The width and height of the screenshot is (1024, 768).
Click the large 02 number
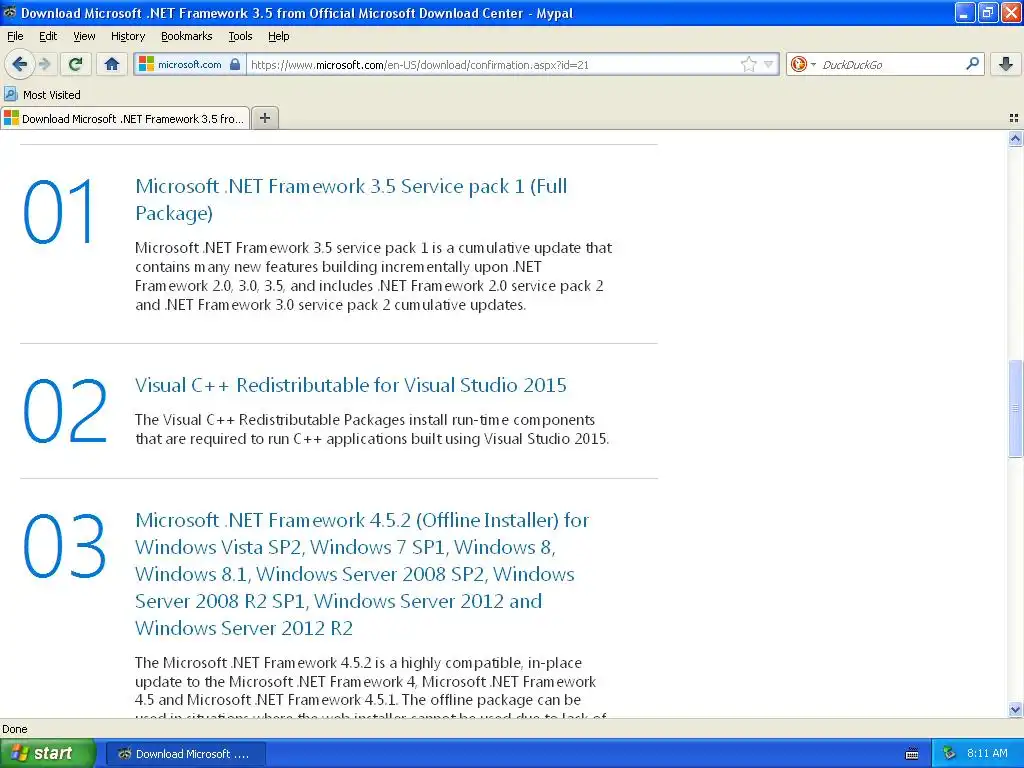[x=65, y=411]
